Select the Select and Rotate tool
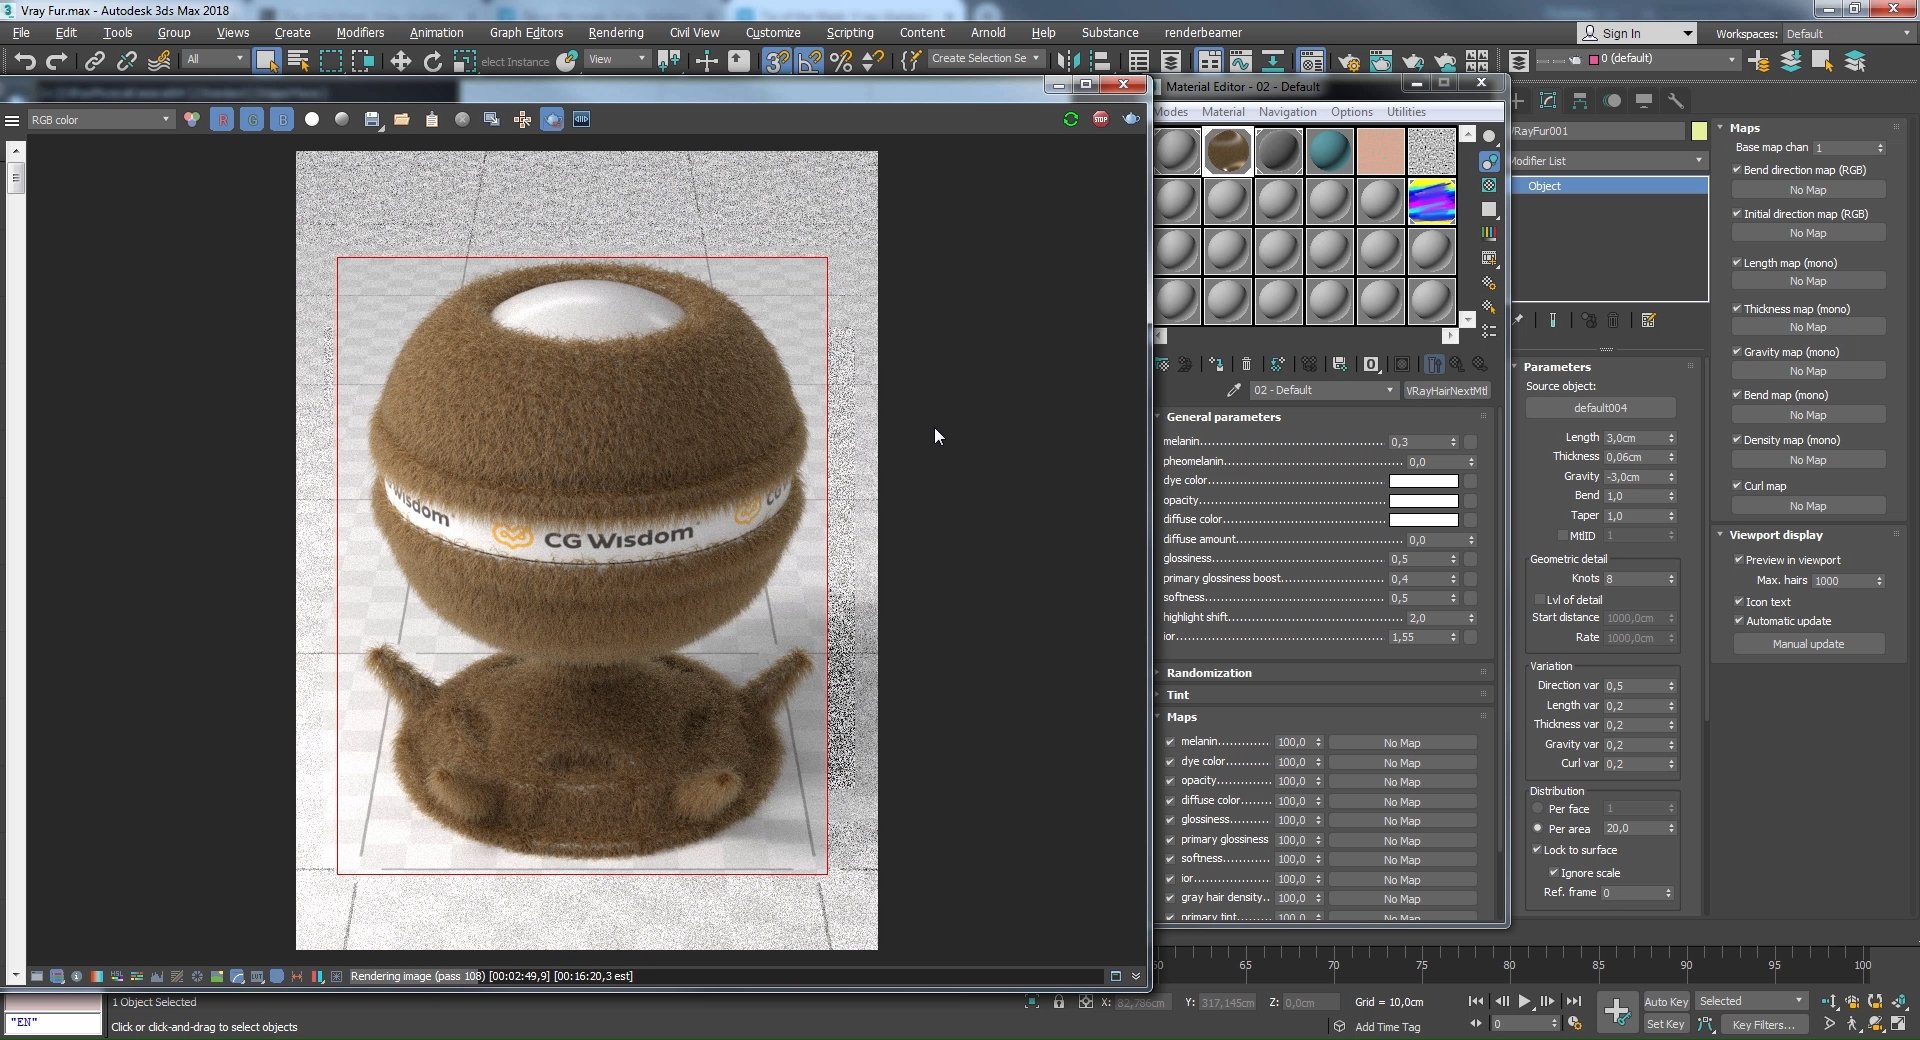Image resolution: width=1920 pixels, height=1040 pixels. pyautogui.click(x=432, y=61)
